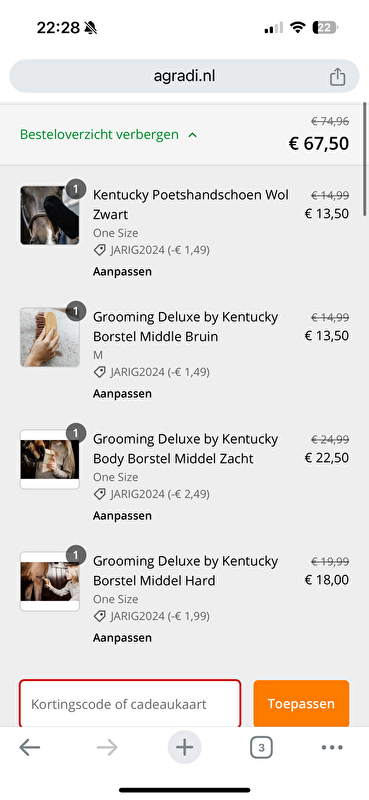Screen dimensions: 369x800
Task: Click Aanpassen under Body Borstel Middel Zacht
Action: [x=122, y=515]
